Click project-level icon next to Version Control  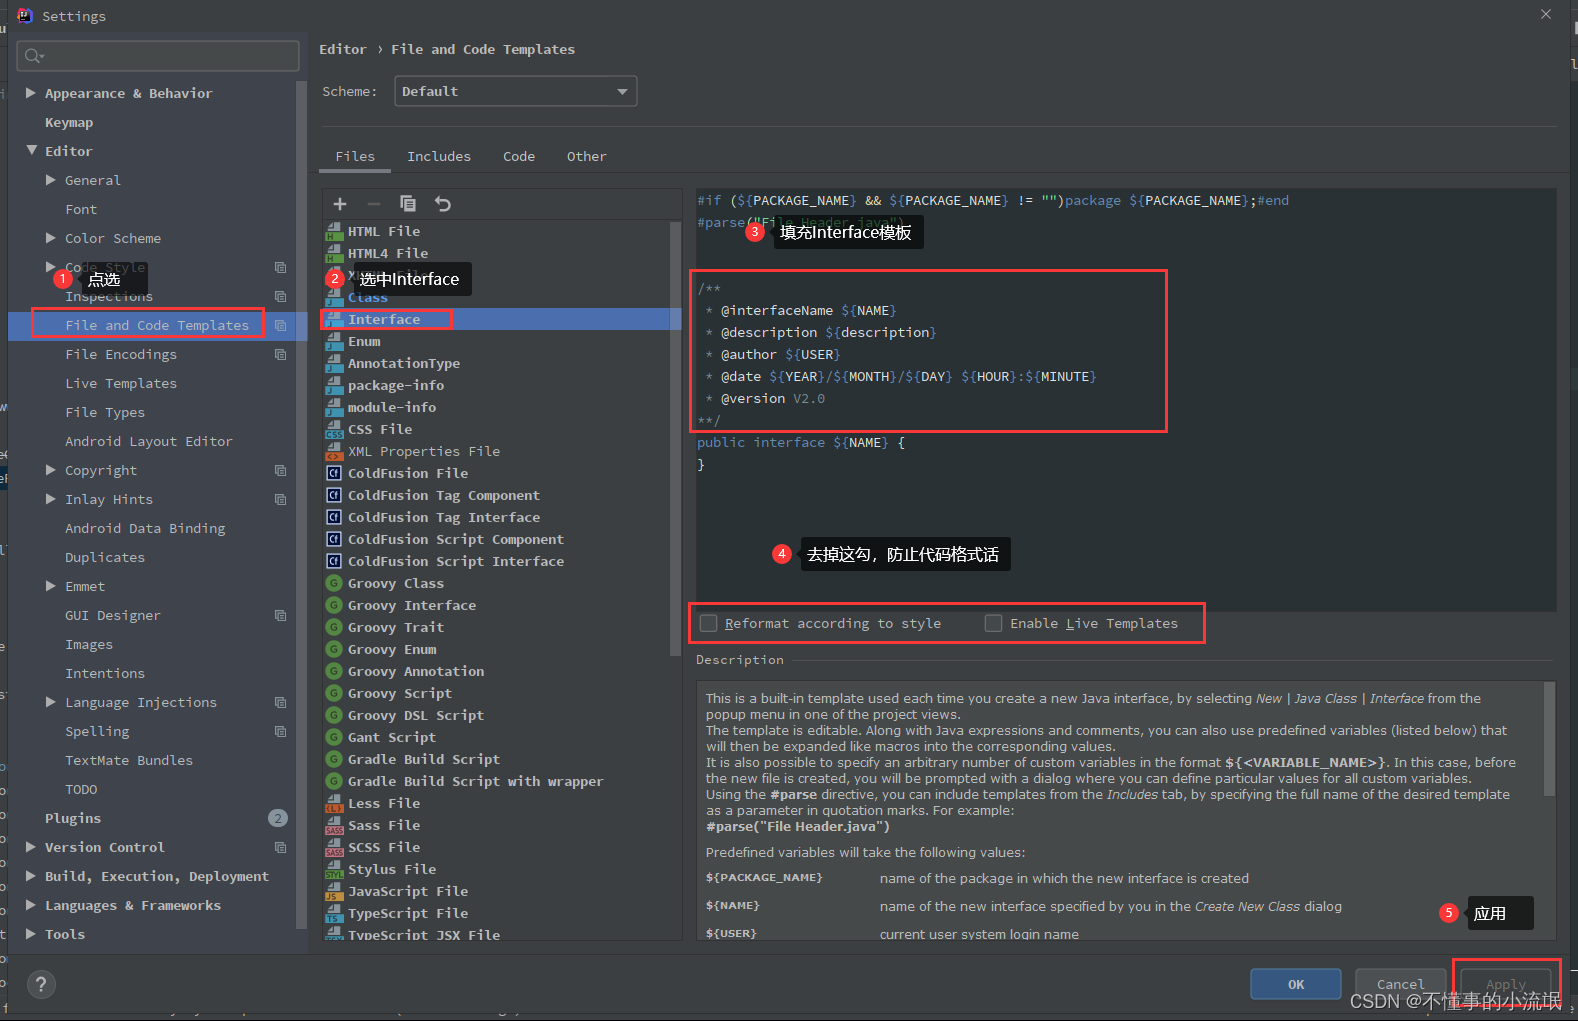(281, 848)
